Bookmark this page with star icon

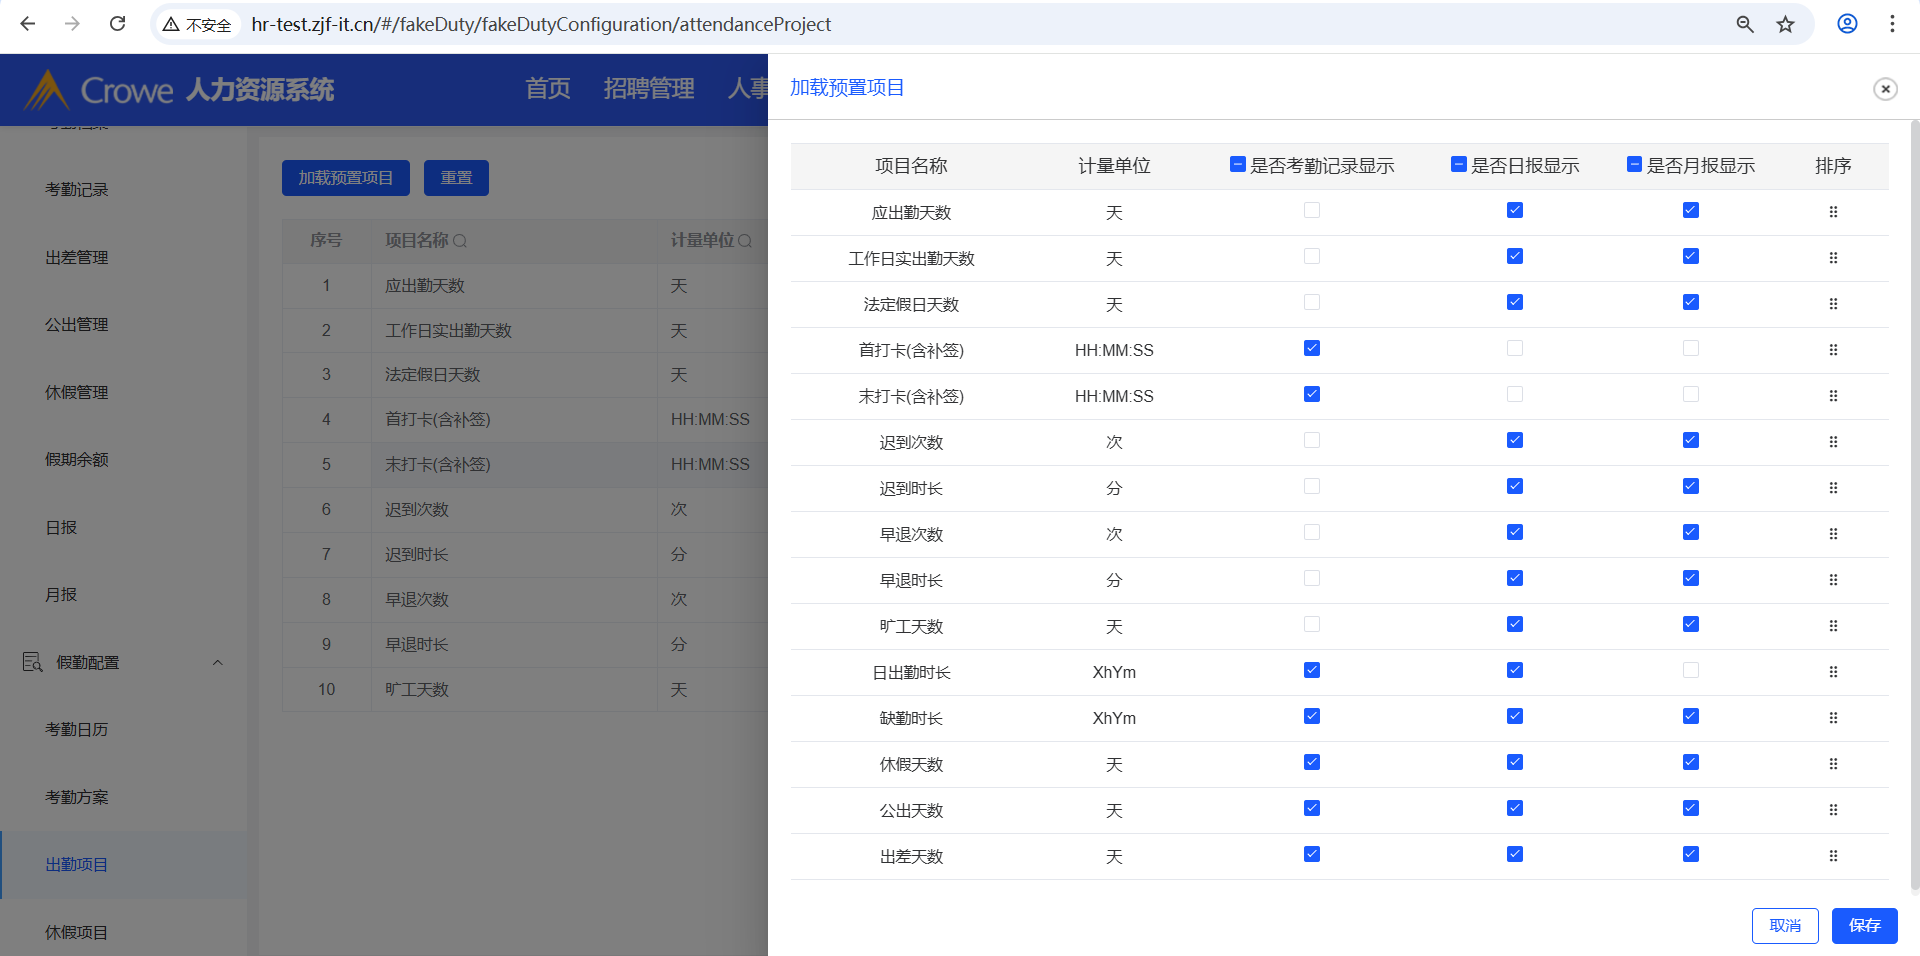click(1785, 24)
